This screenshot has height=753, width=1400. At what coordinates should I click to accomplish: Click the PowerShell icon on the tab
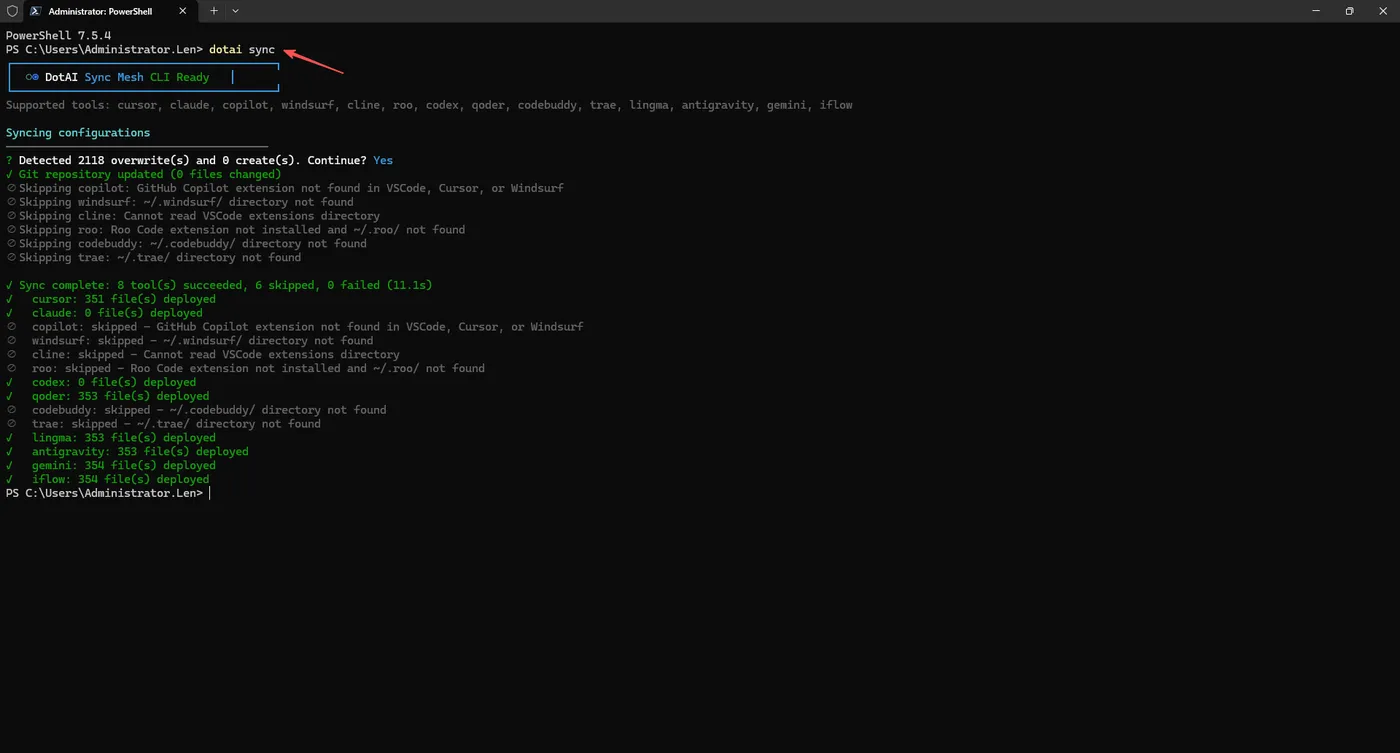tap(35, 11)
